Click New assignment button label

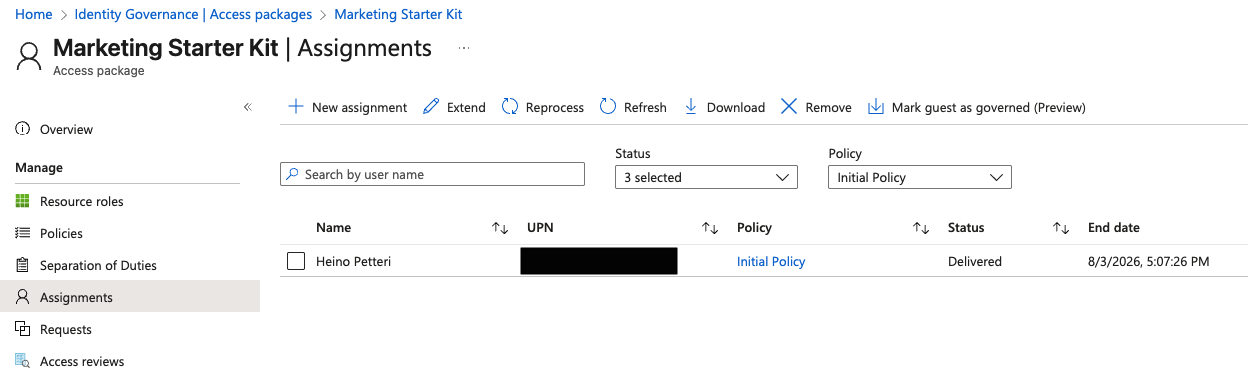click(x=359, y=107)
